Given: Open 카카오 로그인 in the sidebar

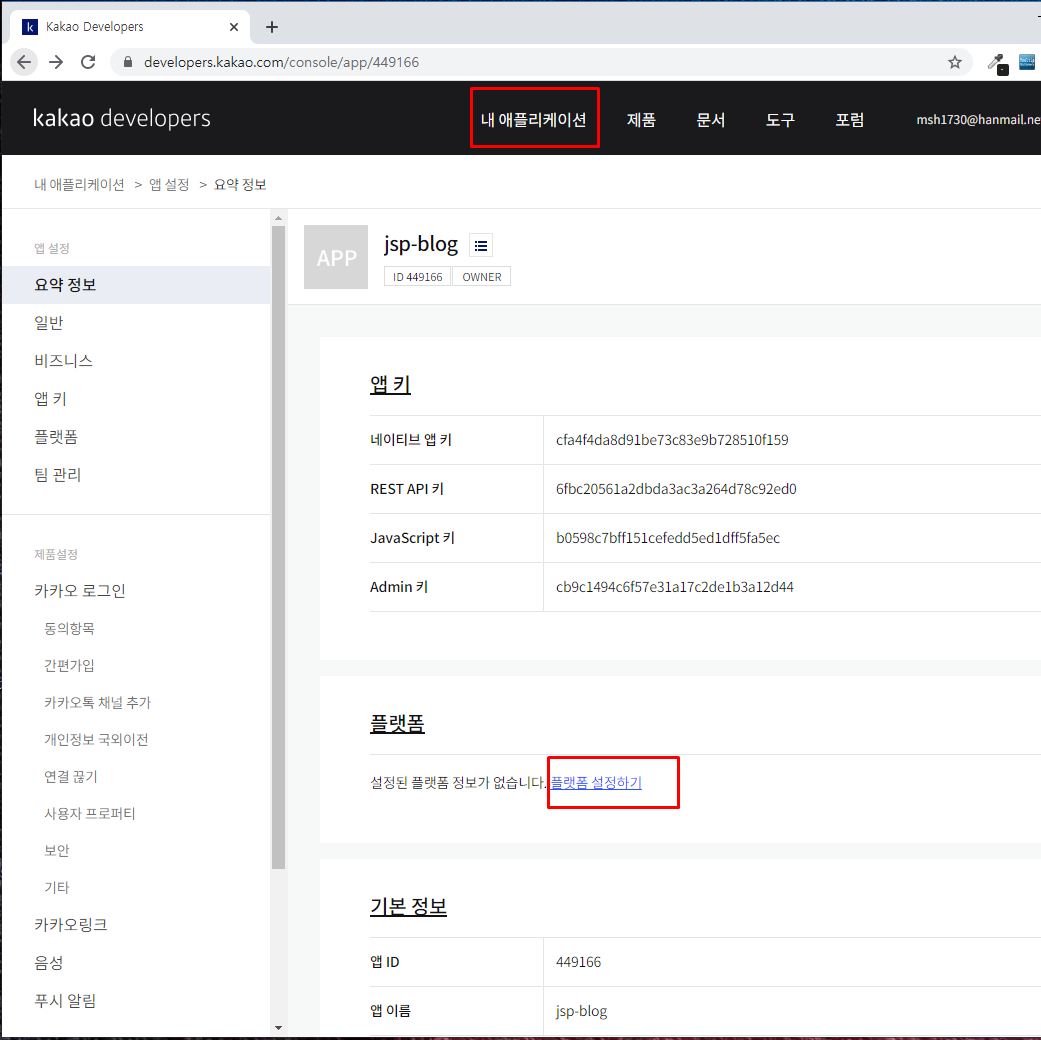Looking at the screenshot, I should (x=80, y=591).
